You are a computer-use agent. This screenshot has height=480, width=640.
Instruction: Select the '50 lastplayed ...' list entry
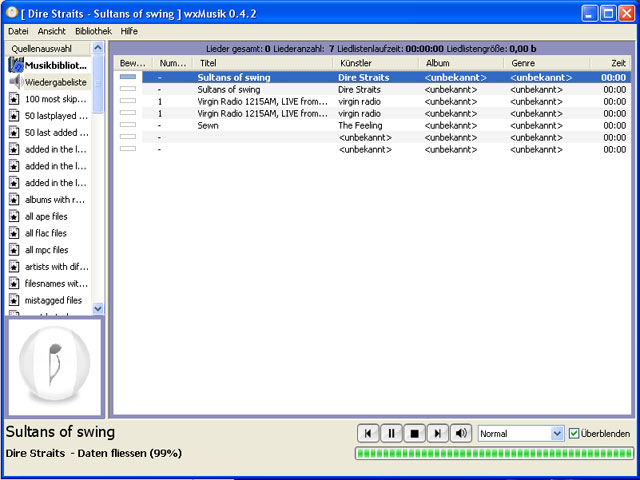pos(56,116)
